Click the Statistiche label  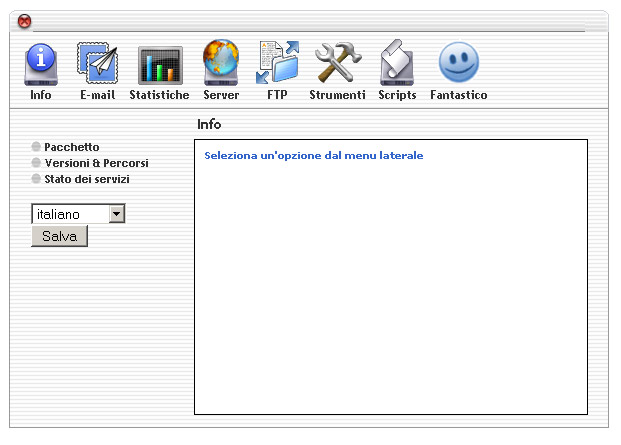(159, 95)
